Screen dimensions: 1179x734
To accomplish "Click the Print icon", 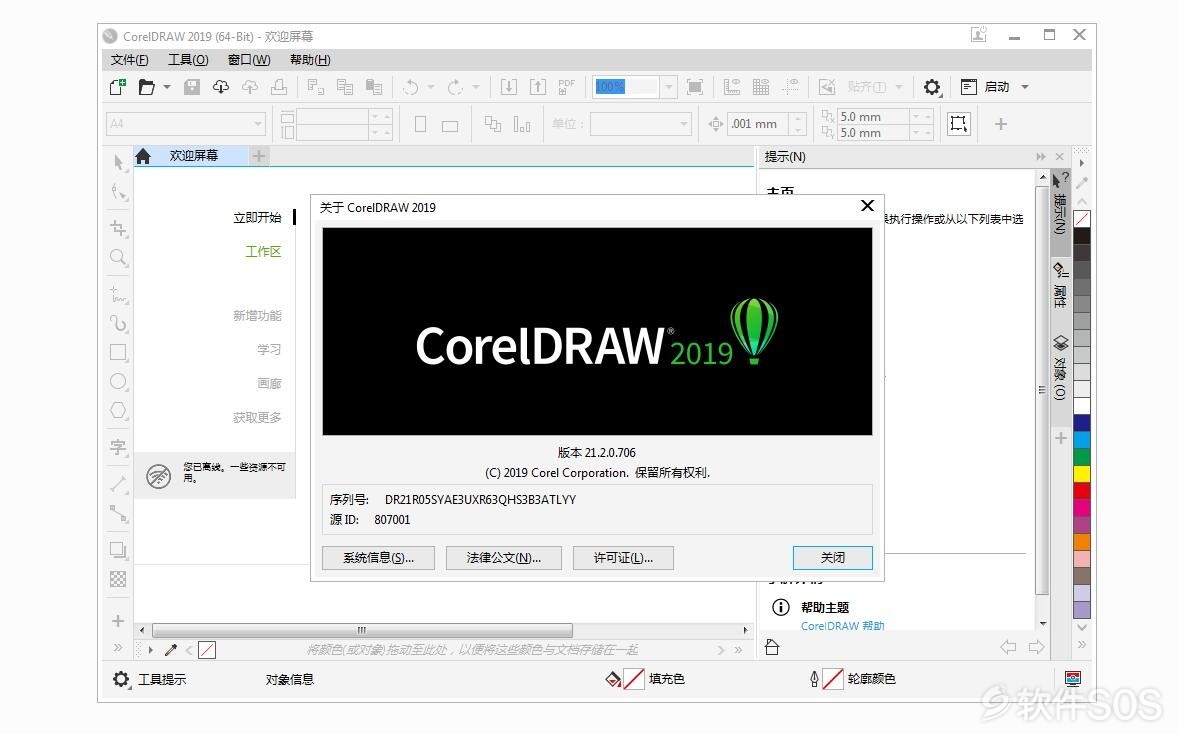I will [x=279, y=87].
